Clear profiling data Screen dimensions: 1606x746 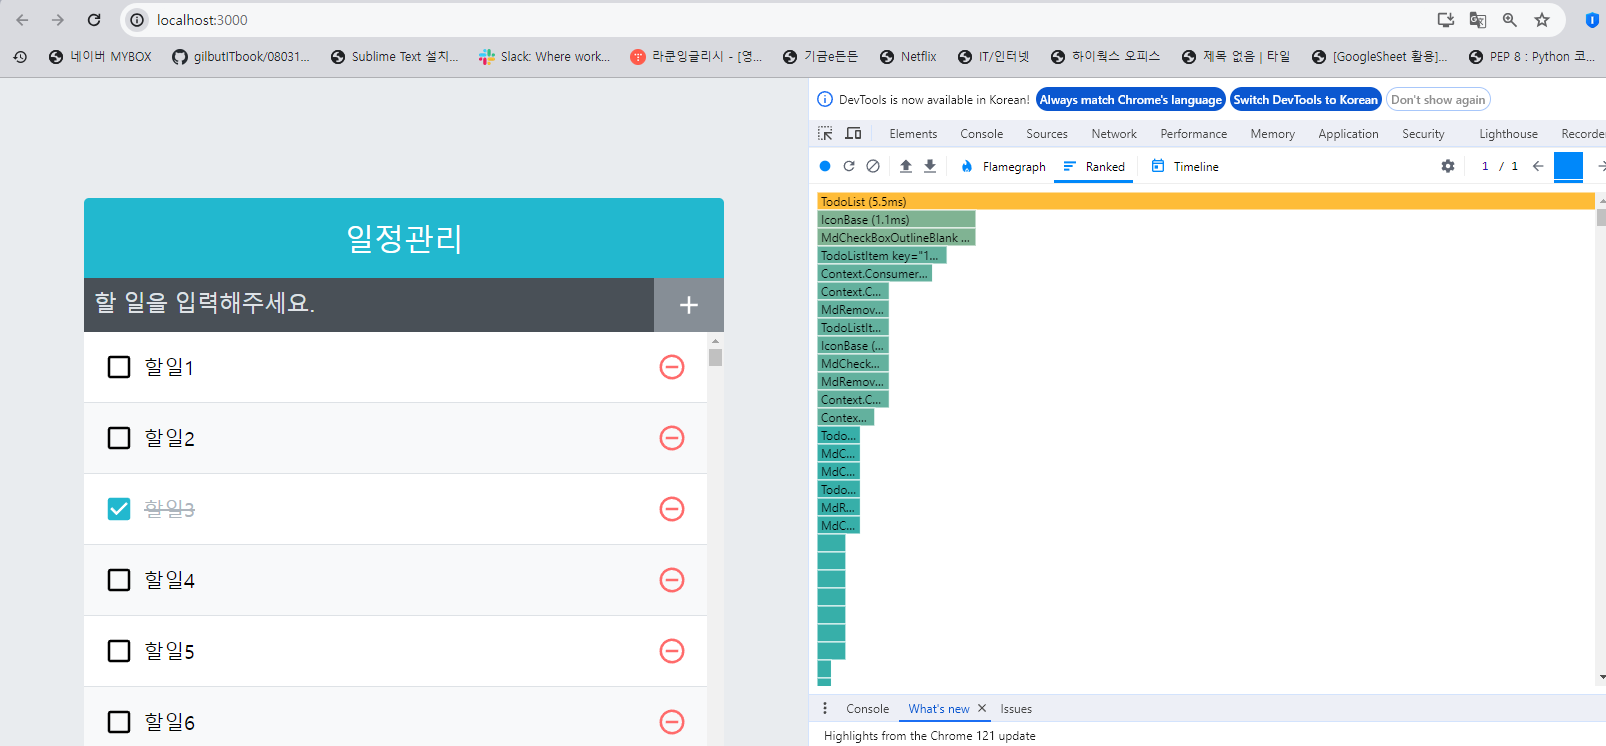coord(873,166)
